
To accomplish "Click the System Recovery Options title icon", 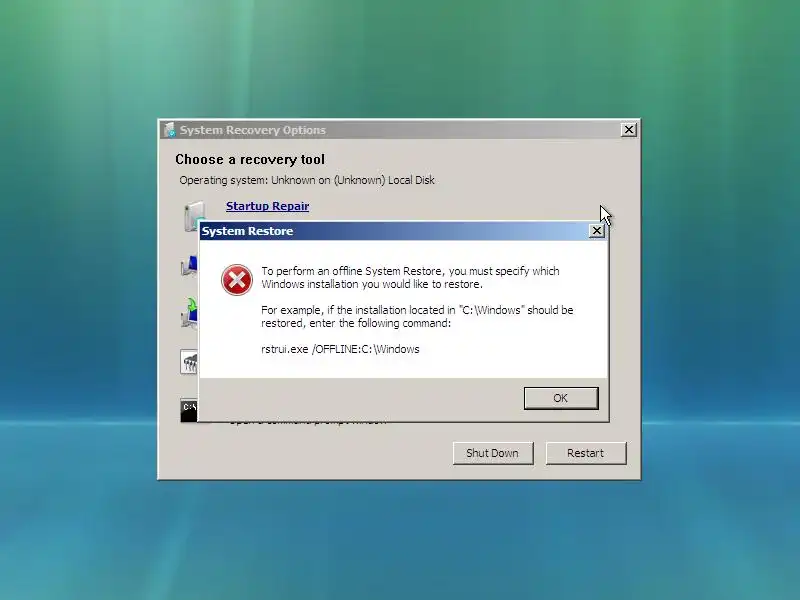I will 170,130.
